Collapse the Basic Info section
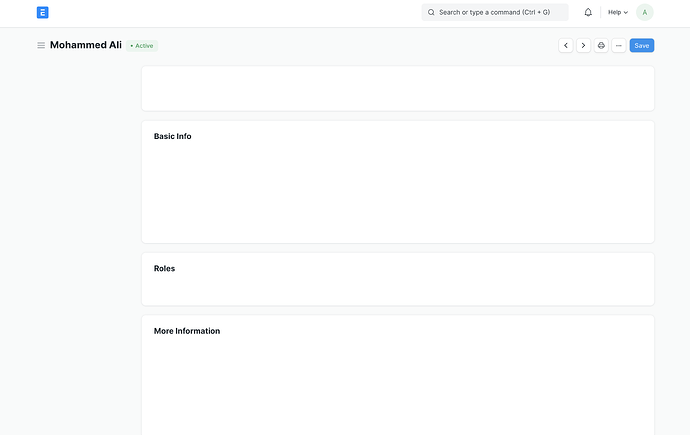 click(x=172, y=136)
